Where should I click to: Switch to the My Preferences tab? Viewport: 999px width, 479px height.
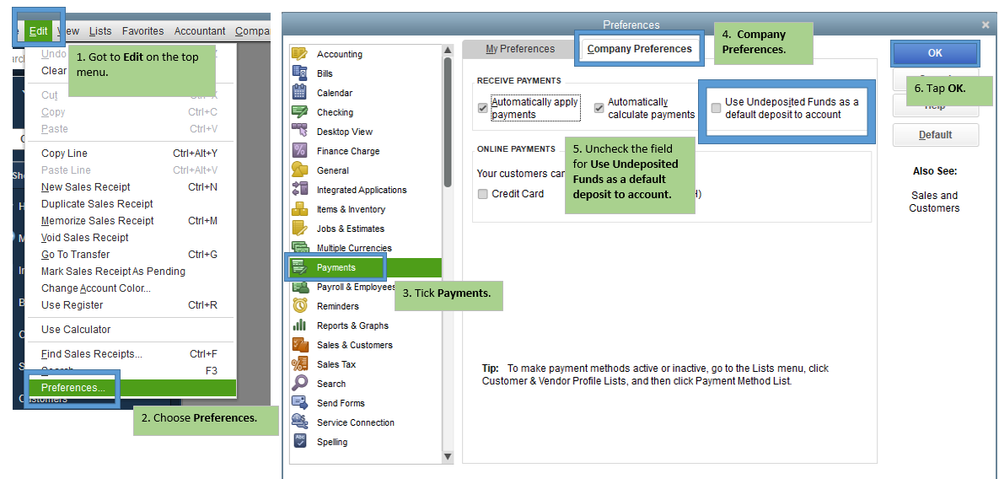click(520, 48)
